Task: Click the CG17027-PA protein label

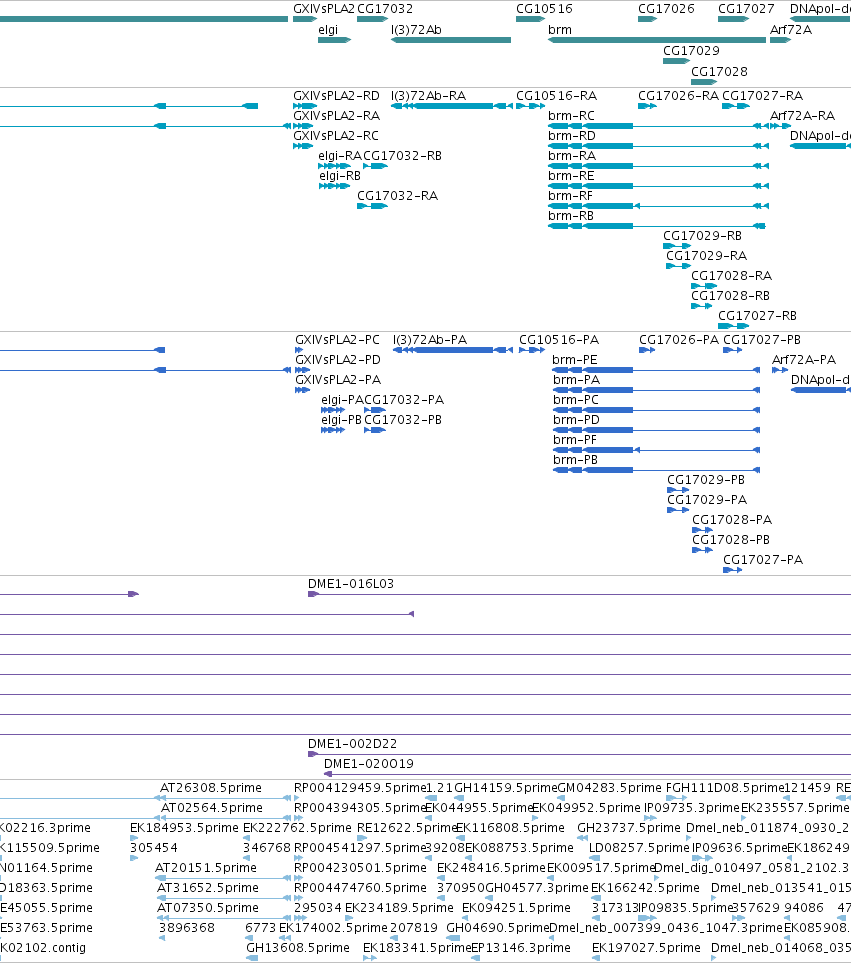Action: tap(763, 559)
